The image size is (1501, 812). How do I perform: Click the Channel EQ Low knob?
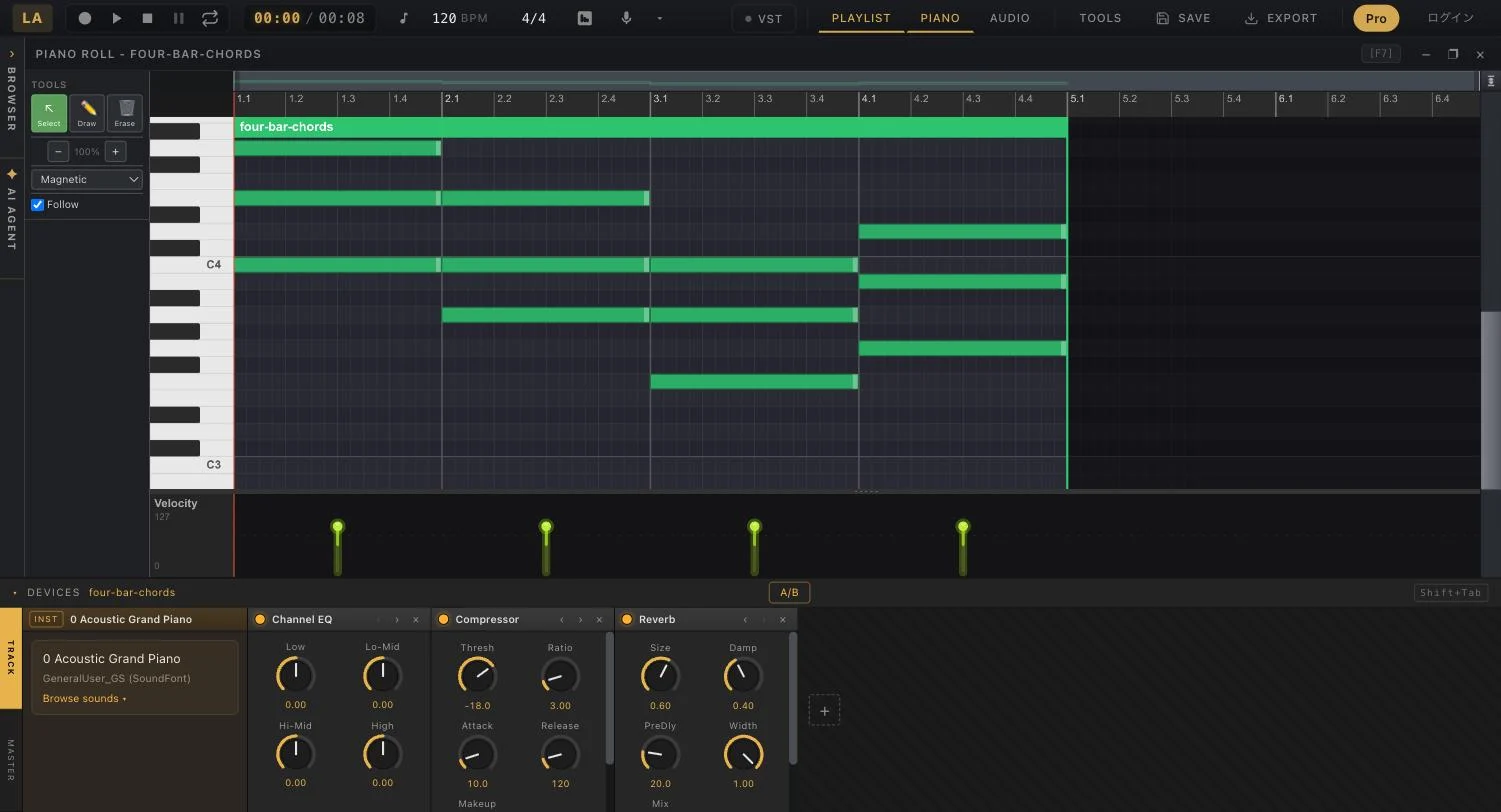(x=295, y=675)
